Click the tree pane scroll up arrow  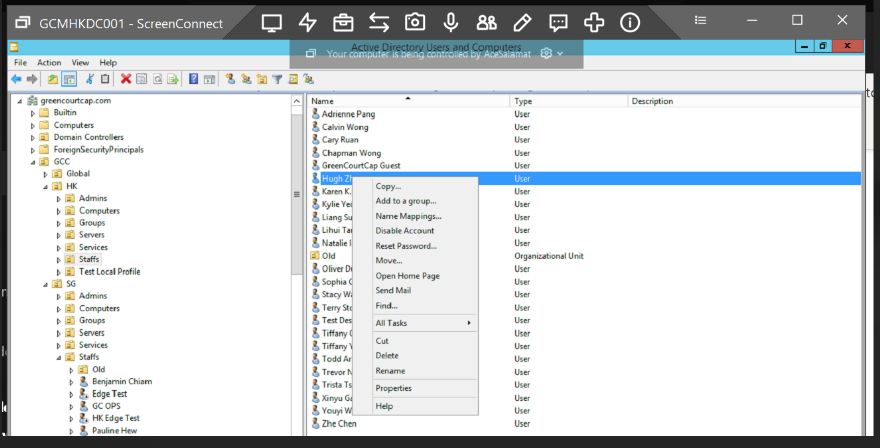click(297, 101)
